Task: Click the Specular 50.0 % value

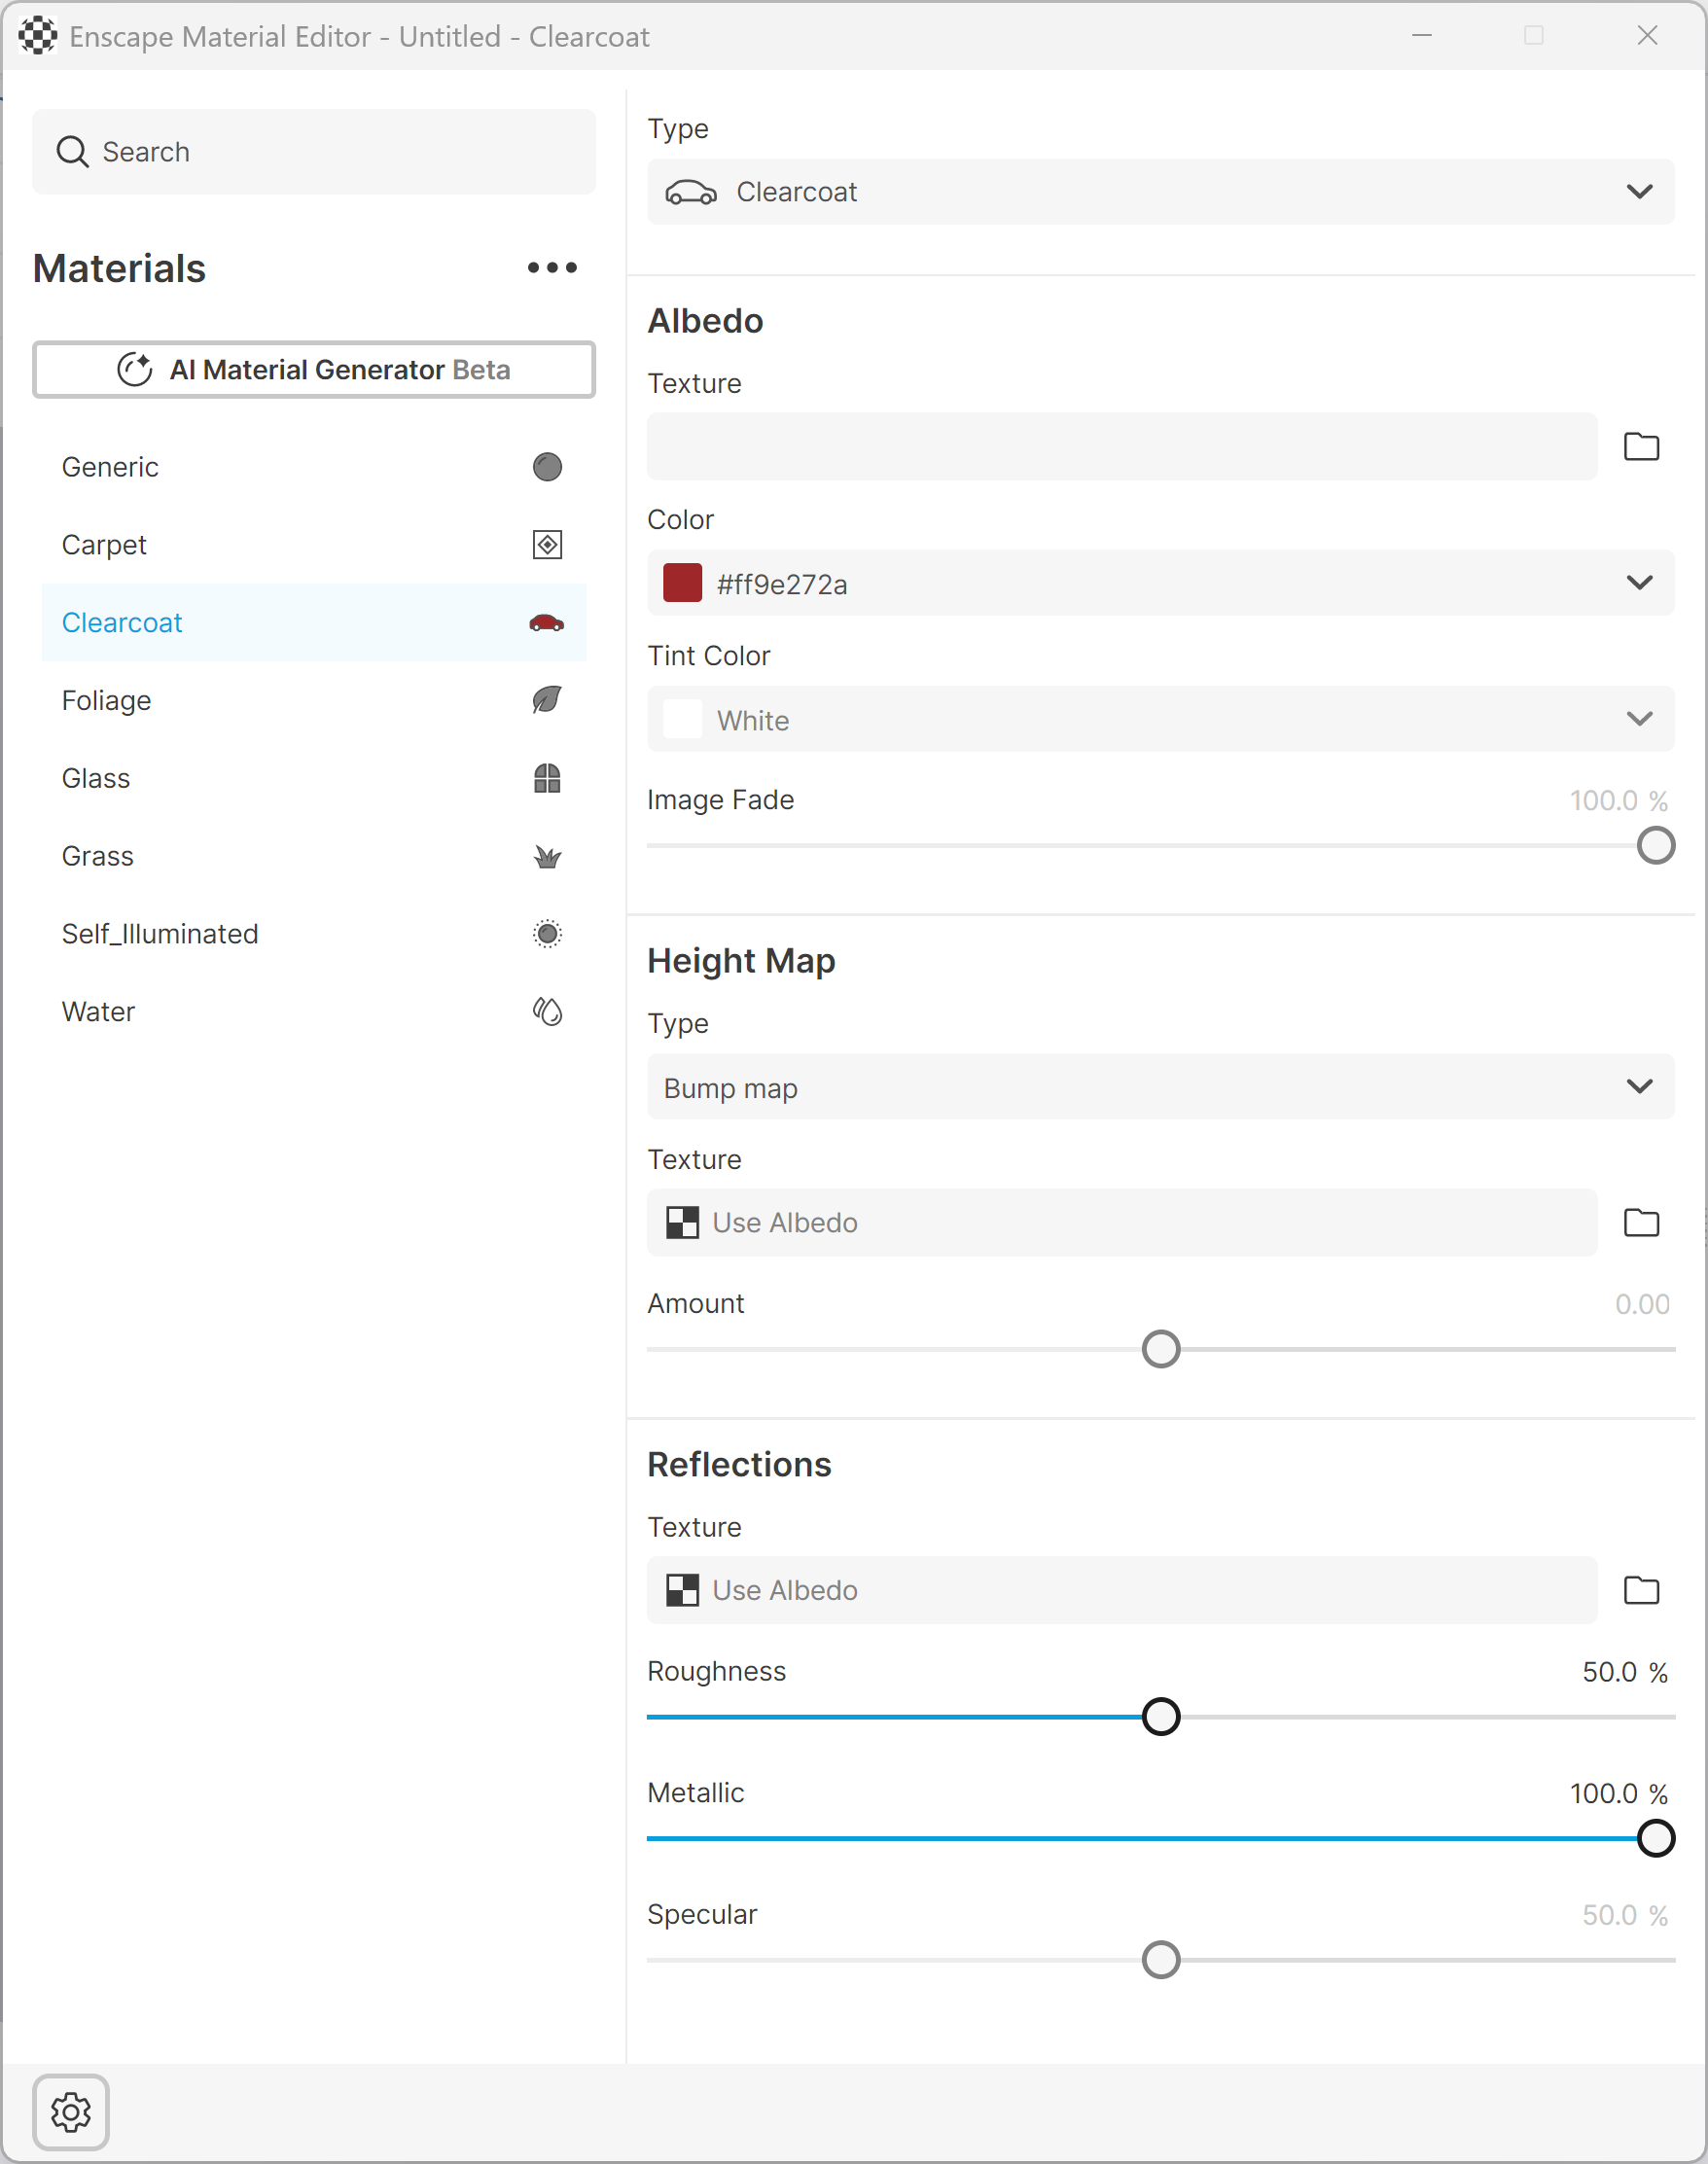Action: pyautogui.click(x=1624, y=1915)
